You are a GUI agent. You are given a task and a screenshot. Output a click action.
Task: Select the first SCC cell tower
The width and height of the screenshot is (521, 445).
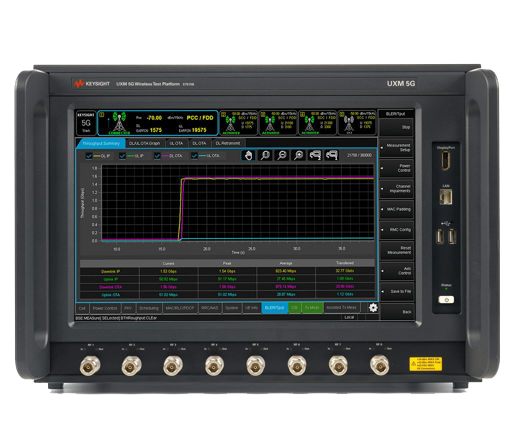pos(230,123)
